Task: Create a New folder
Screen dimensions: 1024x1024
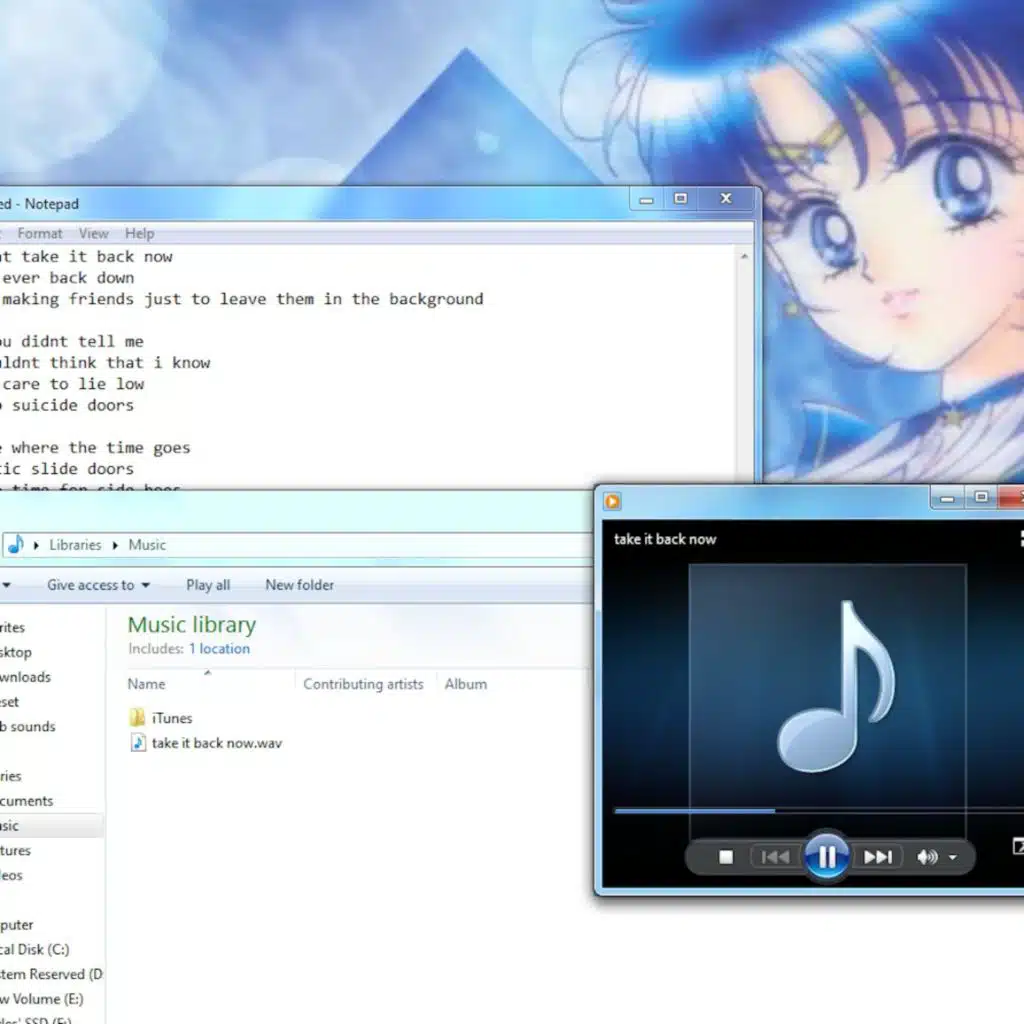Action: pyautogui.click(x=299, y=585)
